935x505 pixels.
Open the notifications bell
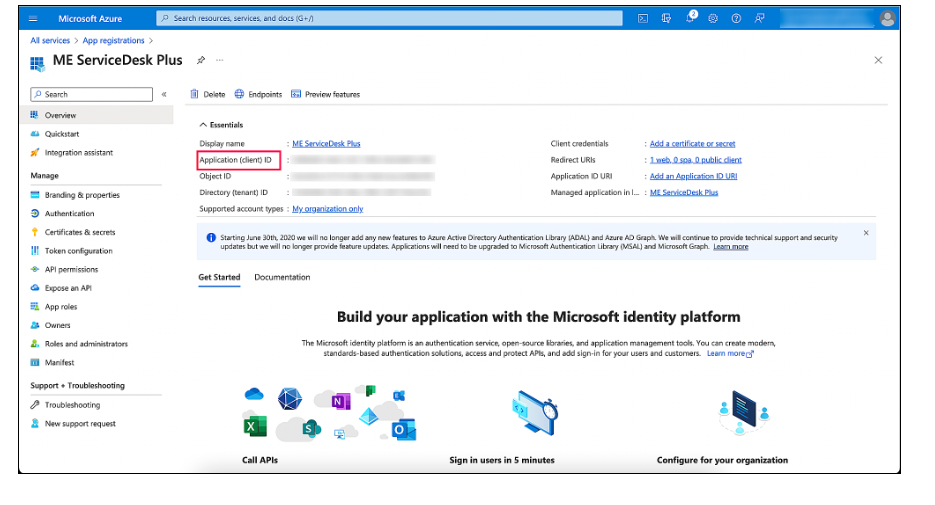pos(690,18)
